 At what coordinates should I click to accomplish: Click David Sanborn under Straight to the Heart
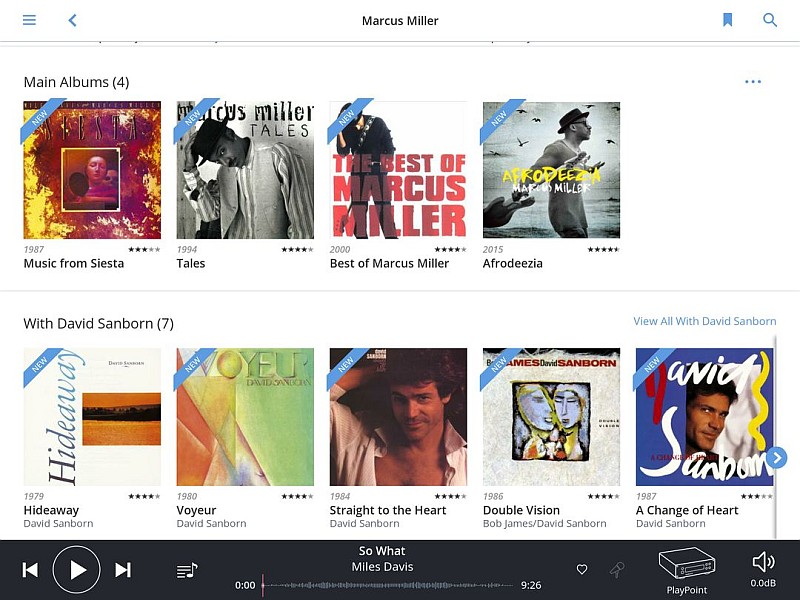point(364,523)
